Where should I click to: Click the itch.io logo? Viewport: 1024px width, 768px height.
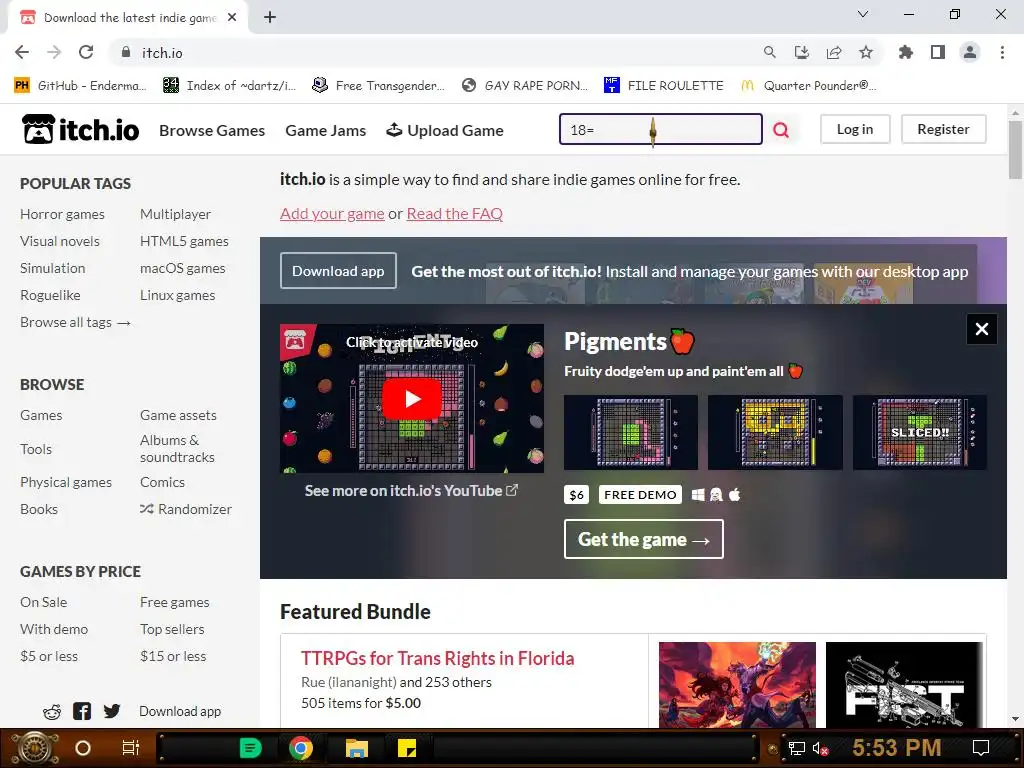pyautogui.click(x=80, y=129)
